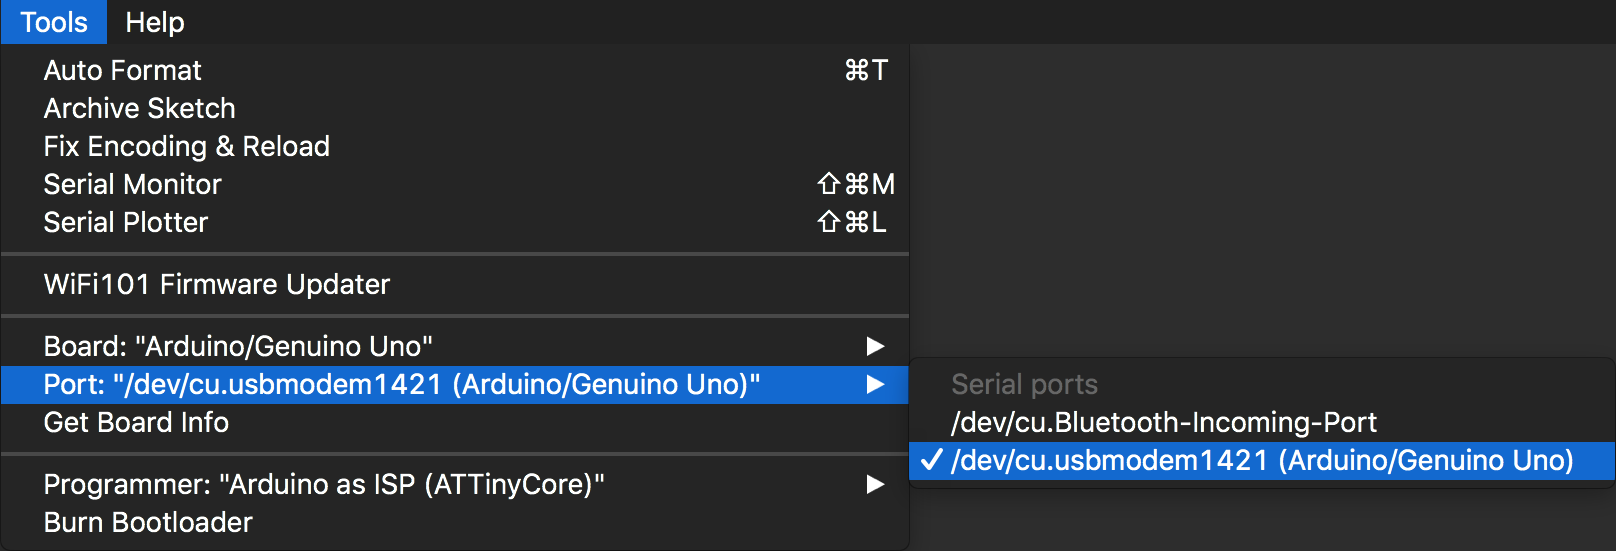Run Auto Format on the sketch
The image size is (1616, 551).
tap(123, 70)
